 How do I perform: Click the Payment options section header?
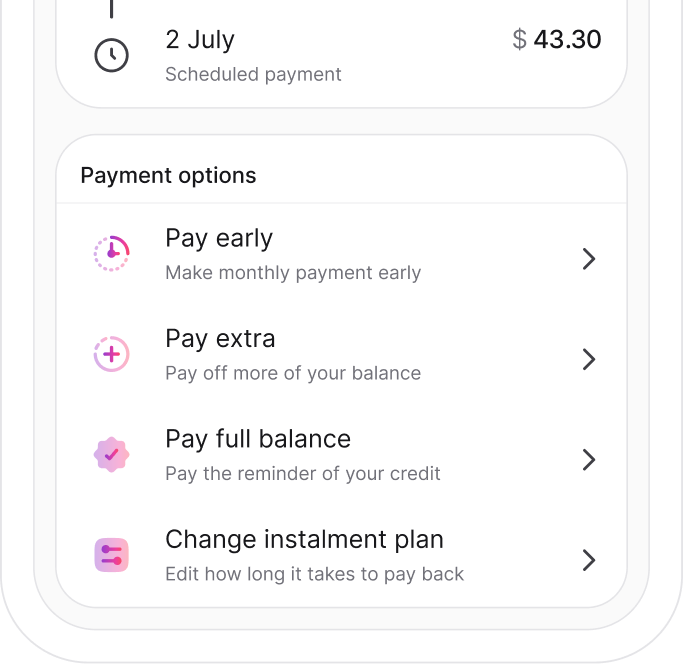168,176
